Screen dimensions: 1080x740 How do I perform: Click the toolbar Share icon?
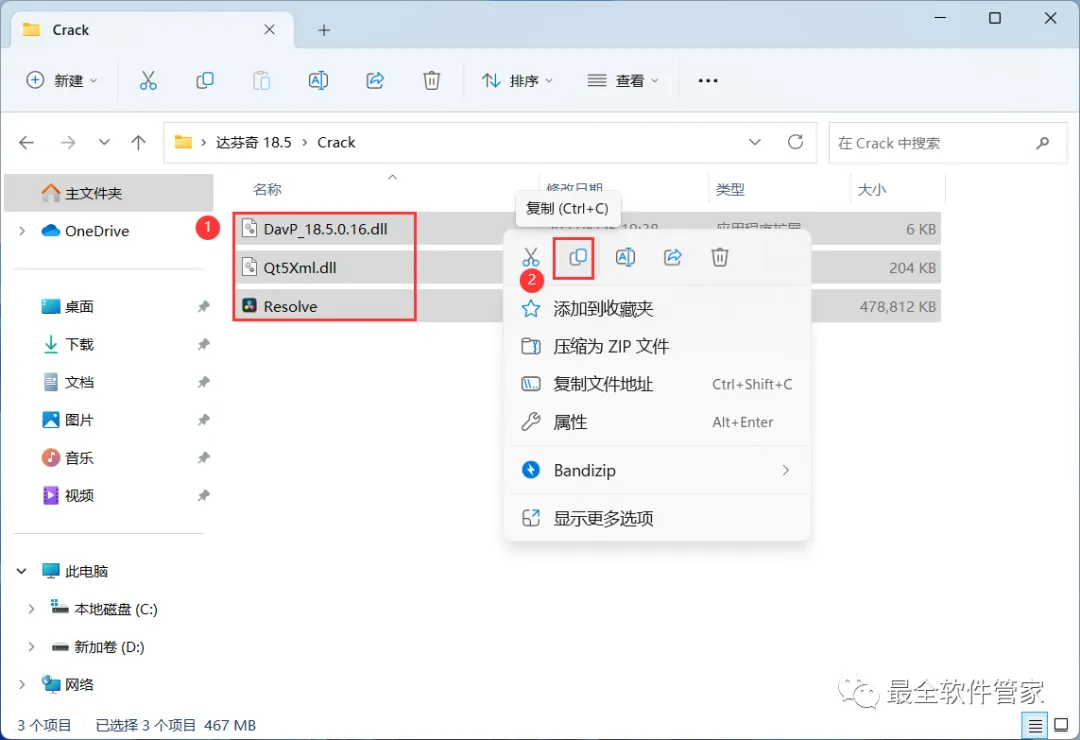pyautogui.click(x=375, y=81)
